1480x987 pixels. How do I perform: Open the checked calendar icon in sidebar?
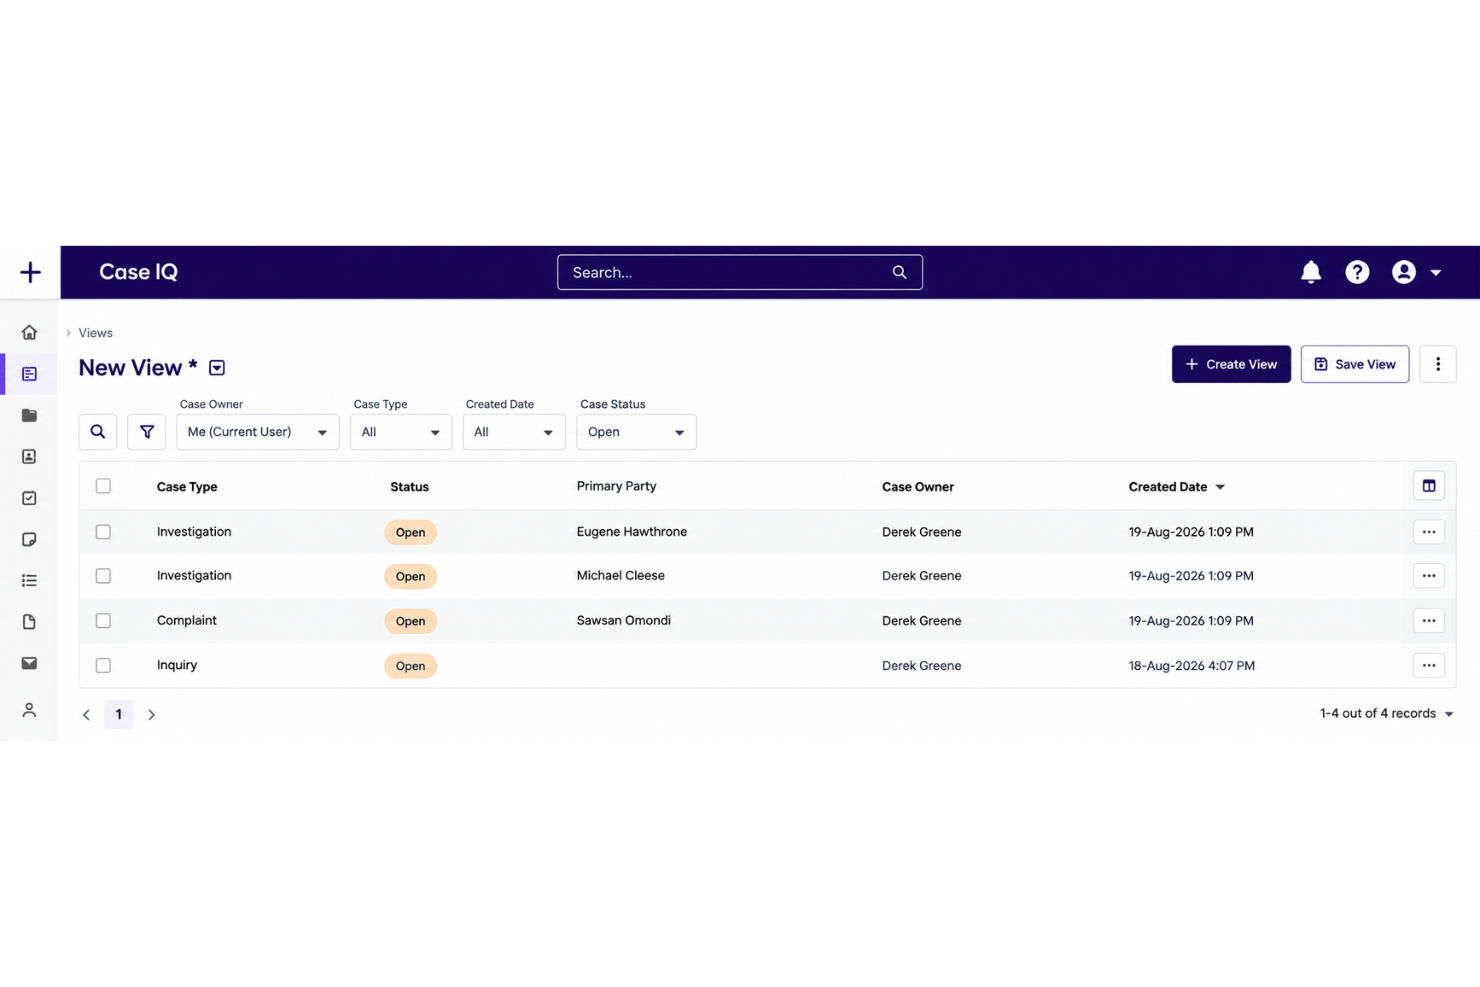[x=29, y=498]
